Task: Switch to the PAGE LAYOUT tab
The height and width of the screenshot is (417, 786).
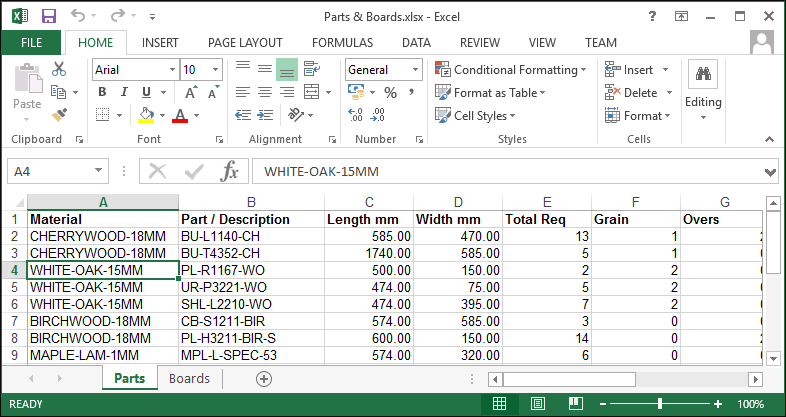Action: coord(245,43)
